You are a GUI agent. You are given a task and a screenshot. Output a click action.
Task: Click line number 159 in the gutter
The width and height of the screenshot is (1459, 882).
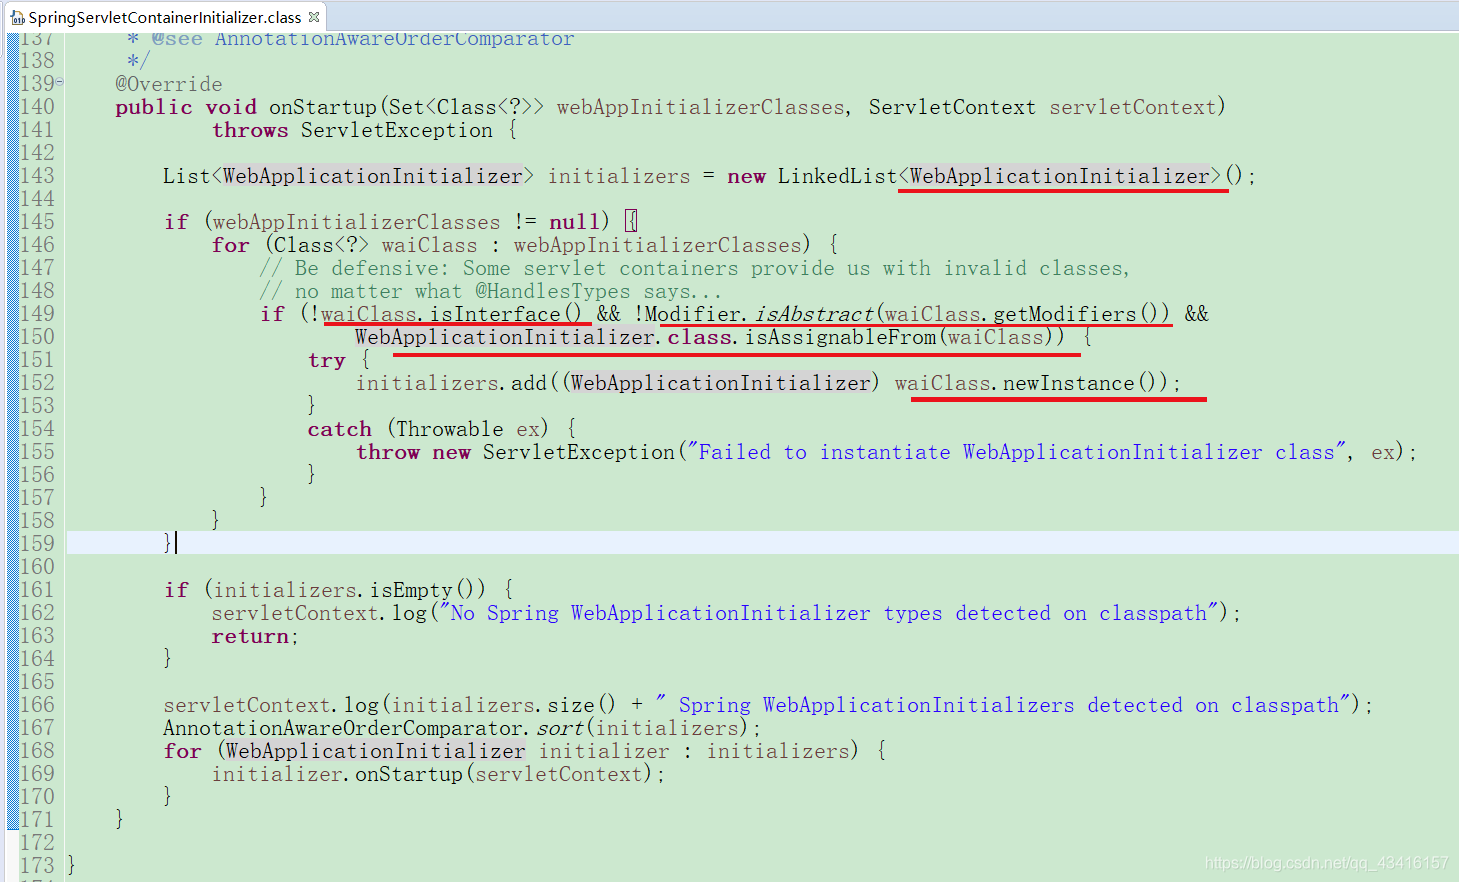(x=37, y=543)
